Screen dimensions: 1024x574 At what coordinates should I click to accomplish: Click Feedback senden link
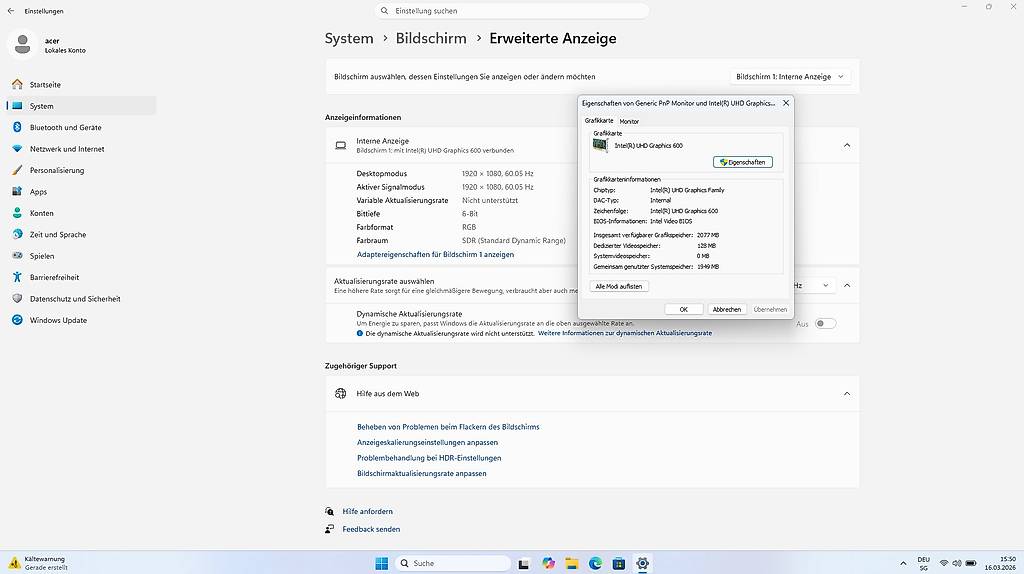[371, 529]
